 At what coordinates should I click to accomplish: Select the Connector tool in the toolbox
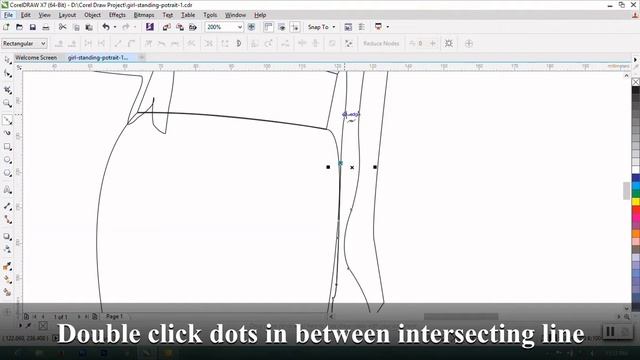pos(7,220)
